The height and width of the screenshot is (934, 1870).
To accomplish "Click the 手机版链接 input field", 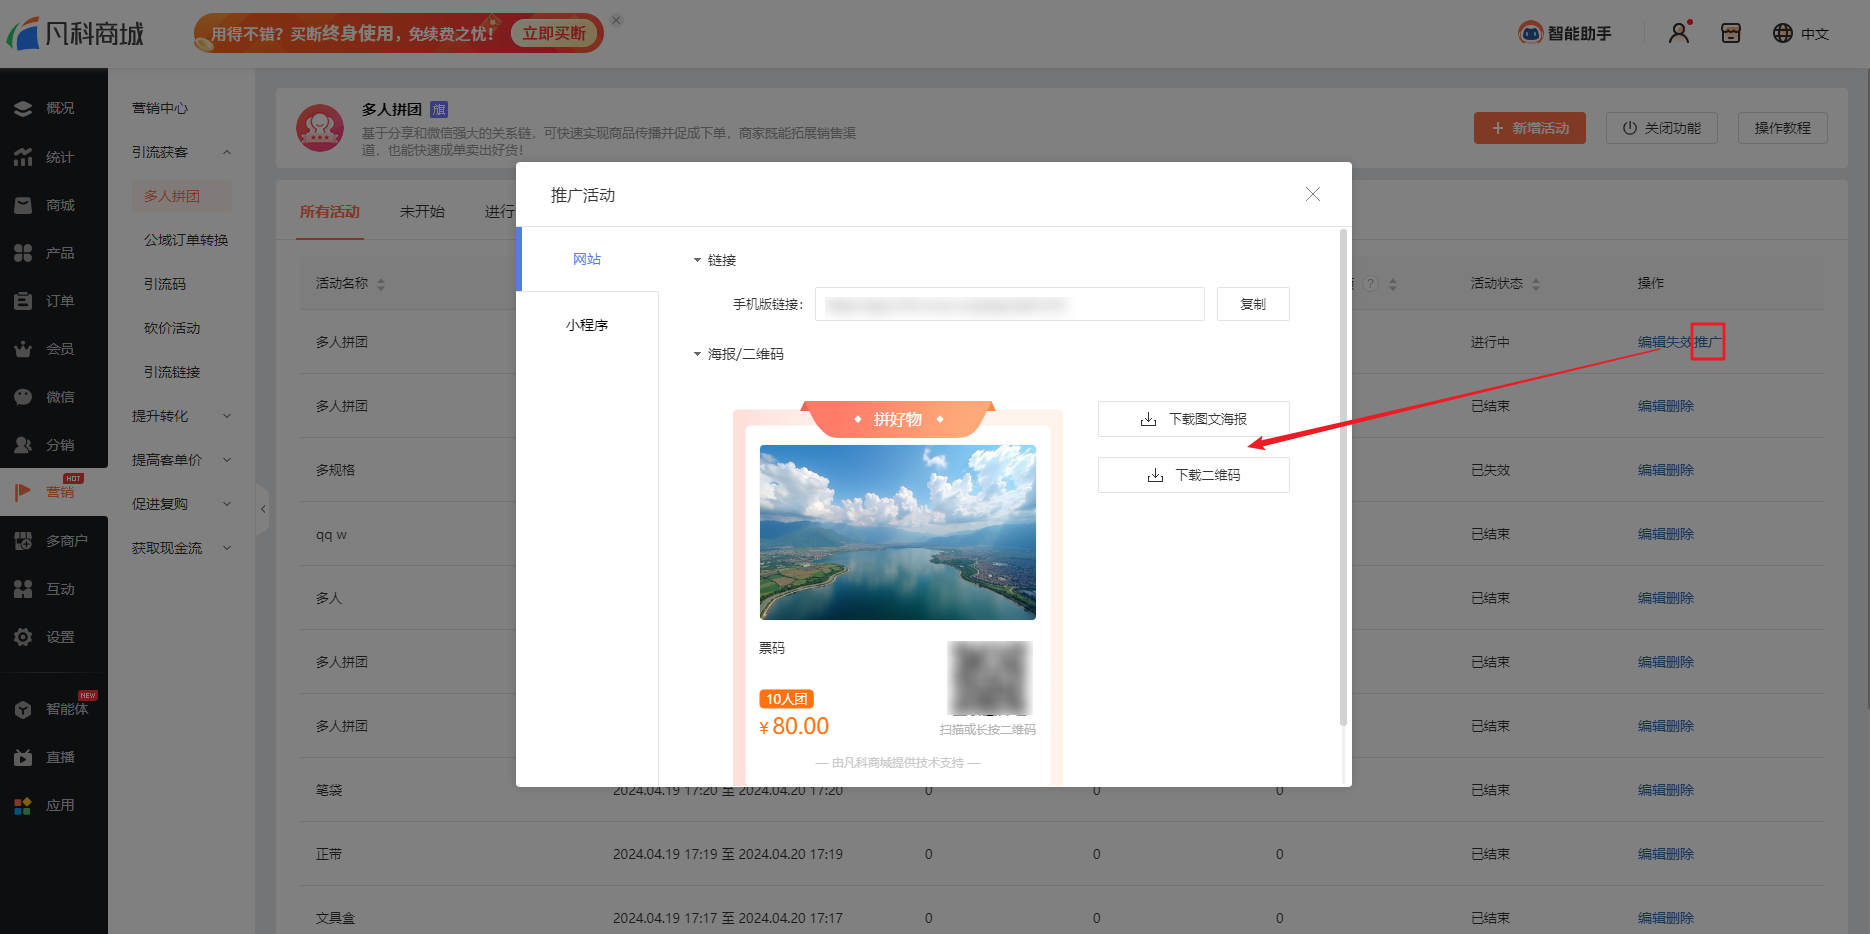I will (1009, 304).
